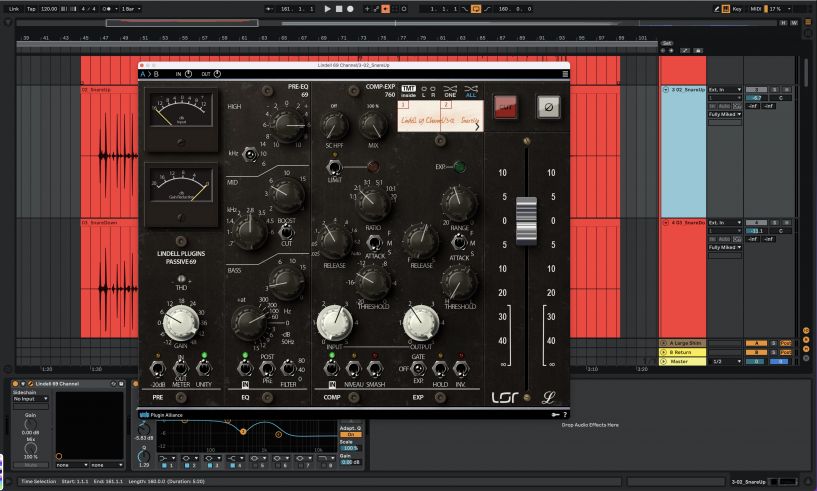Click the Lindell device Mute button

click(x=30, y=465)
